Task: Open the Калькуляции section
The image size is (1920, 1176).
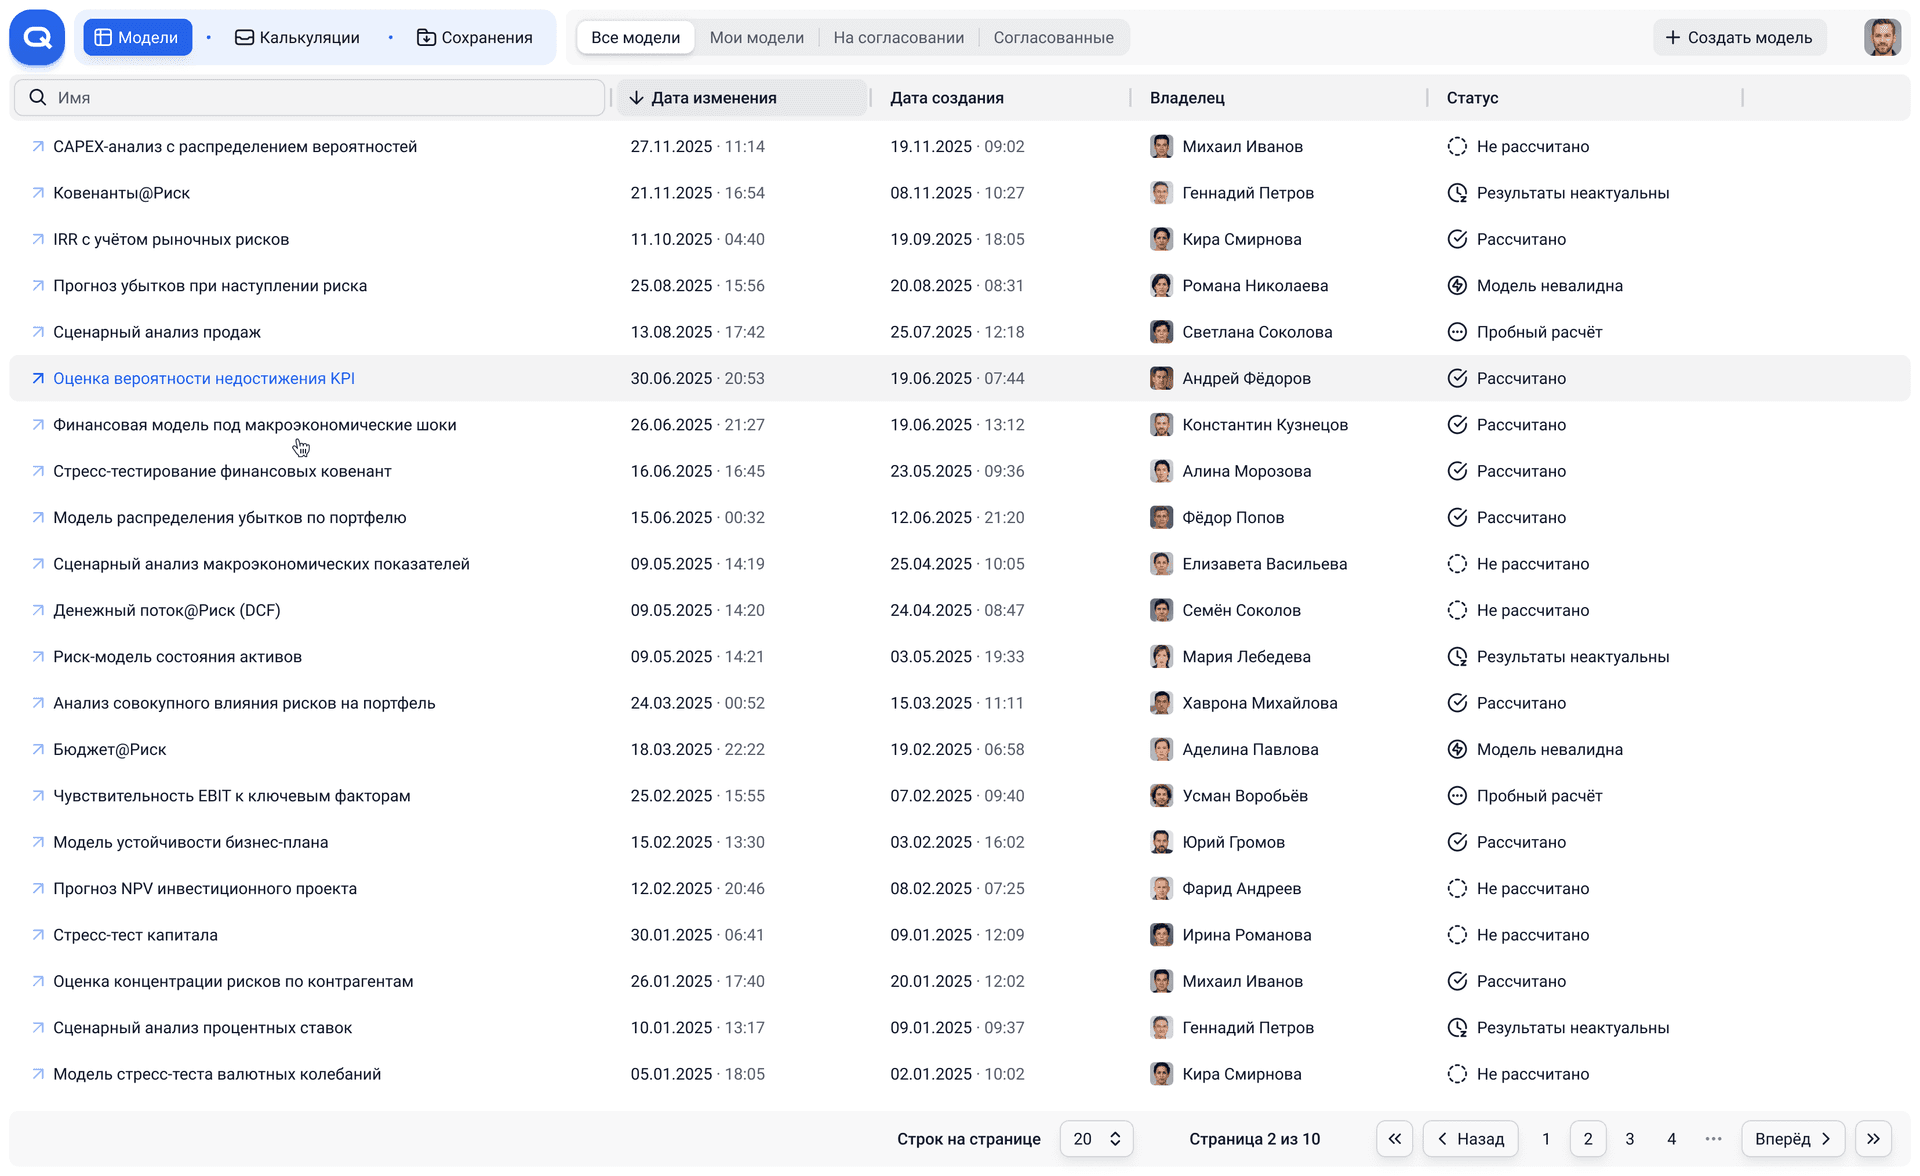Action: click(297, 38)
